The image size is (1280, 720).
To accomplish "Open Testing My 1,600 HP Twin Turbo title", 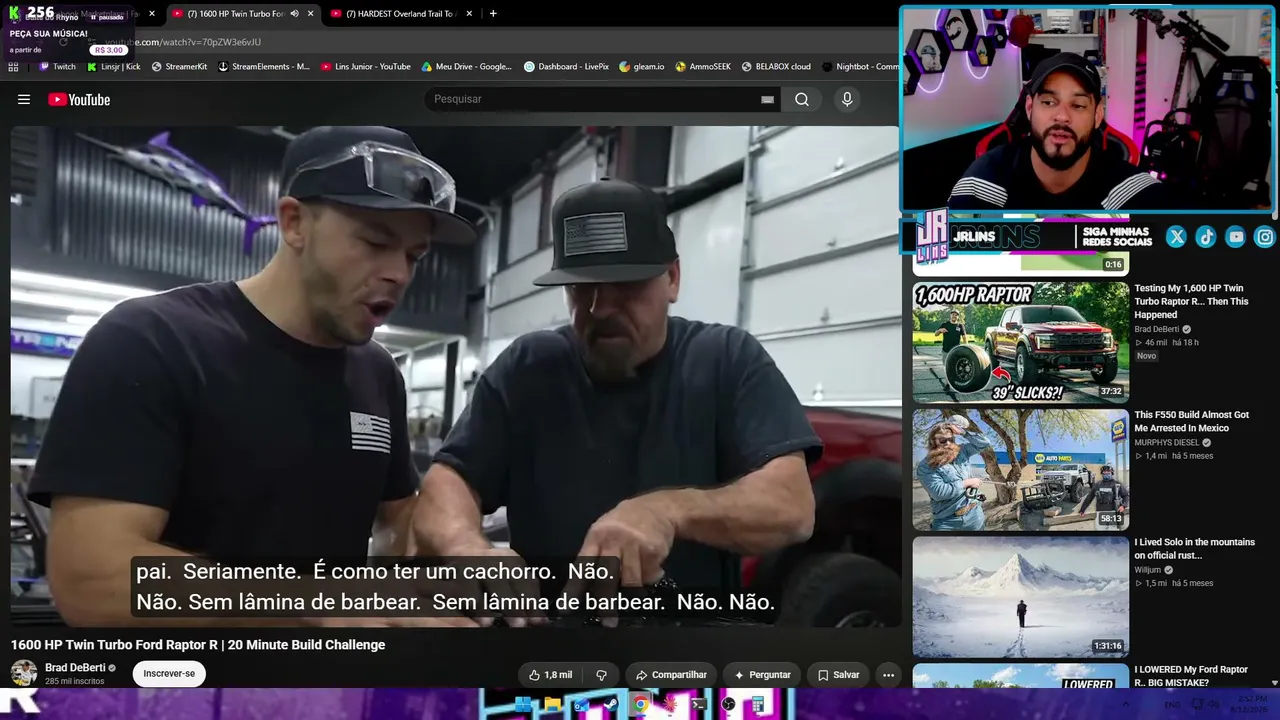I will pos(1194,301).
